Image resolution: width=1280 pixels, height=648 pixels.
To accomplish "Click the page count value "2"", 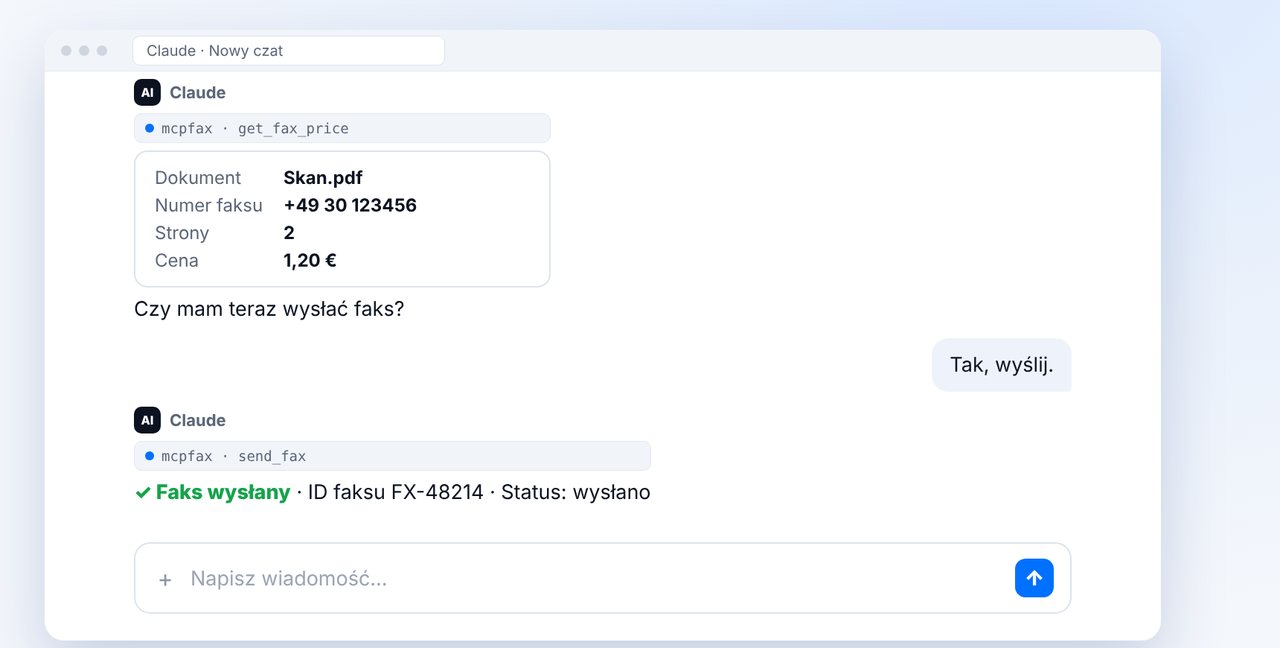I will pyautogui.click(x=289, y=233).
